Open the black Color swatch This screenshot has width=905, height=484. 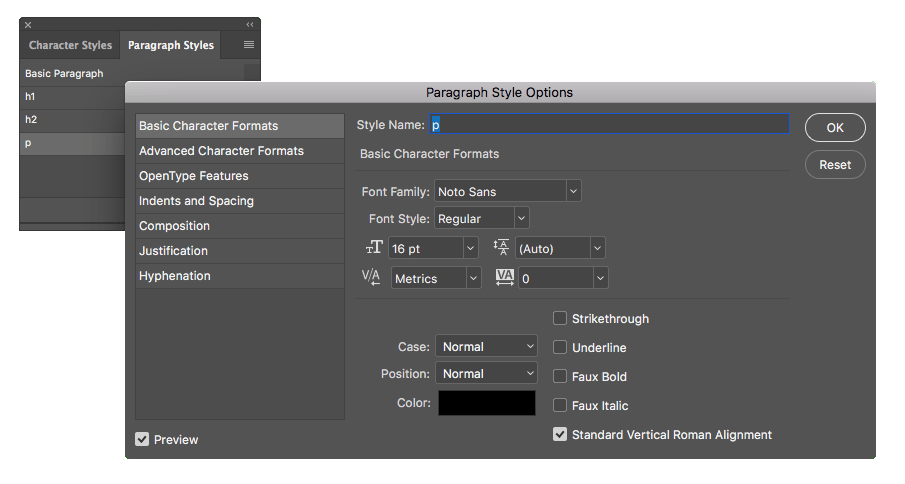tap(486, 402)
